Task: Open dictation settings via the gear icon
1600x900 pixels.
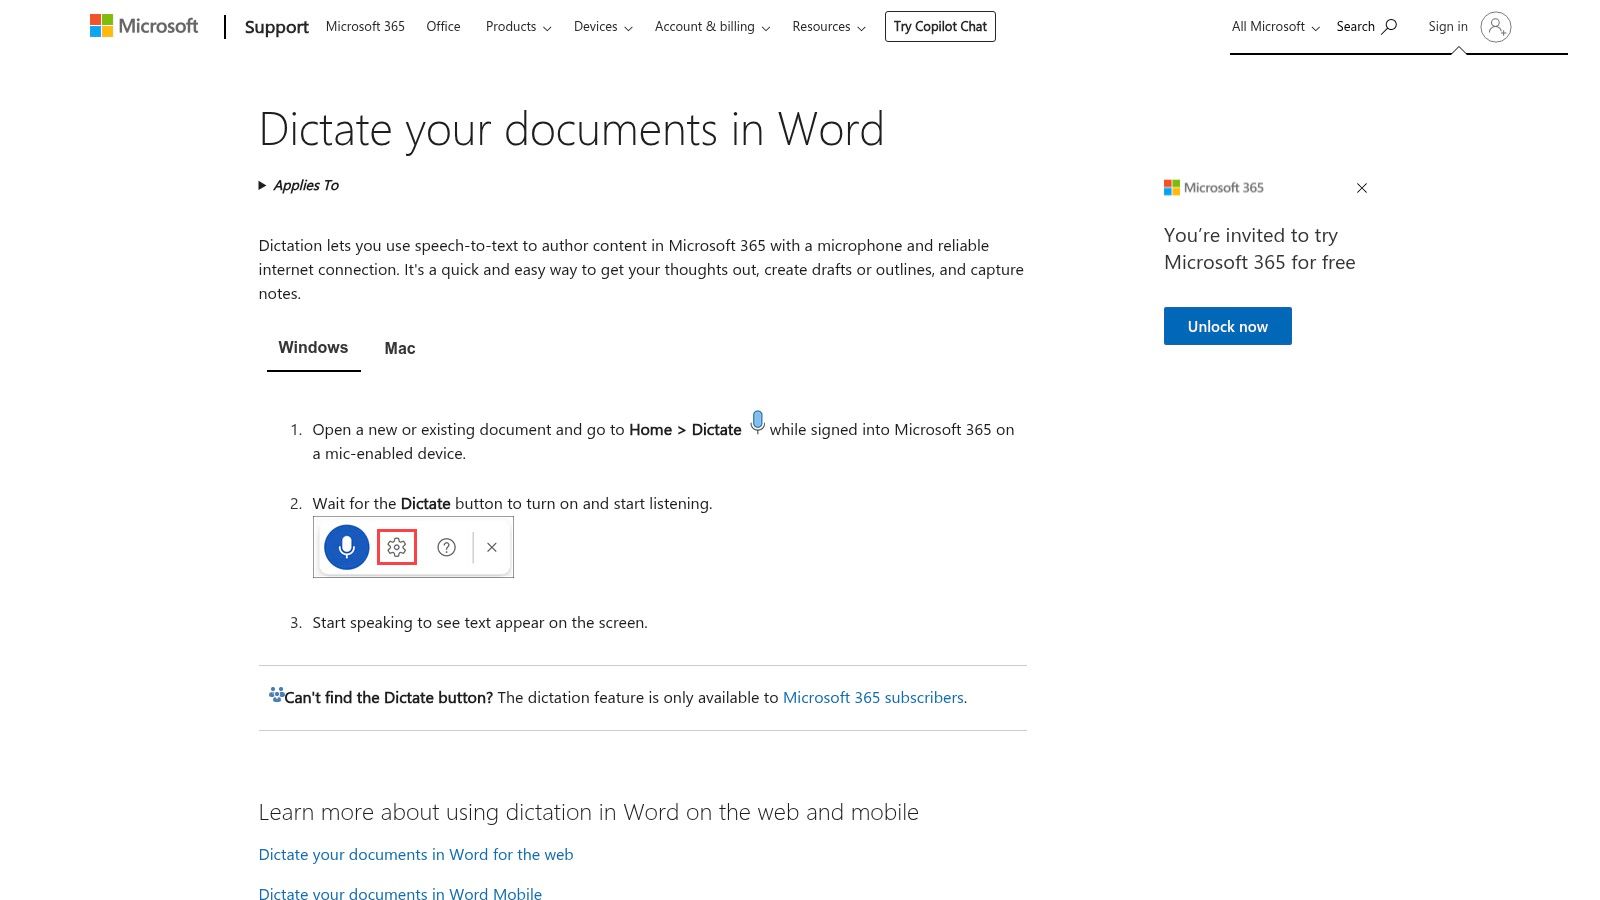Action: (x=396, y=547)
